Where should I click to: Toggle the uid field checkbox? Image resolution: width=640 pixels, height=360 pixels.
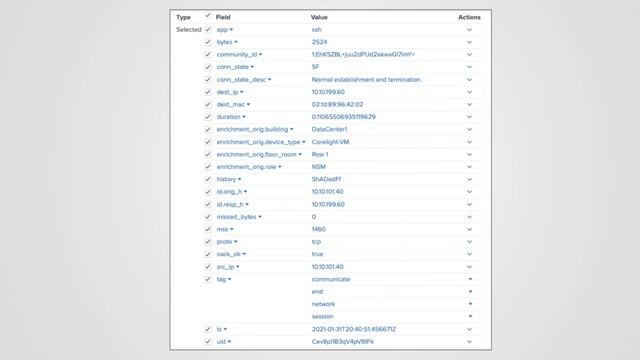pyautogui.click(x=208, y=341)
